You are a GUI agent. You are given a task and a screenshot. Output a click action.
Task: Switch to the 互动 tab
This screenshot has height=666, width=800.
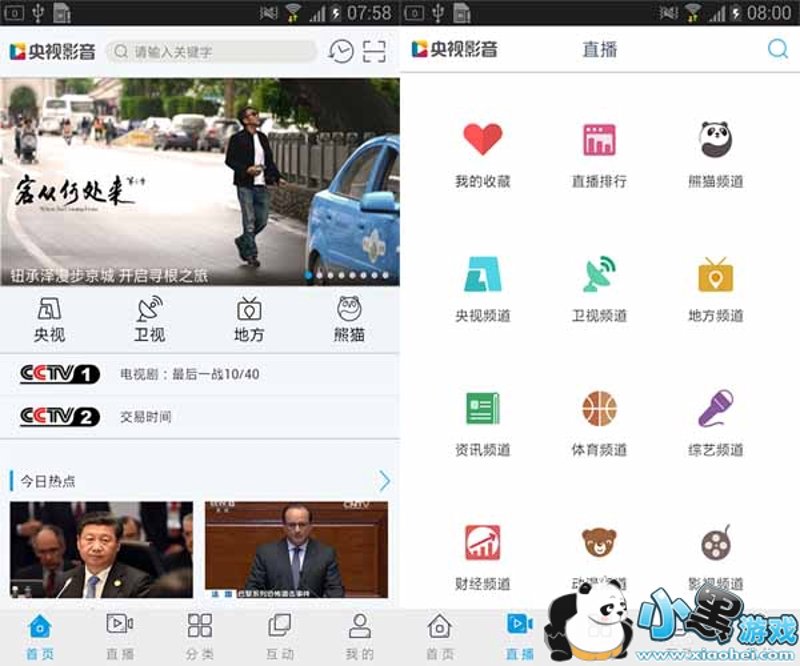tap(280, 637)
